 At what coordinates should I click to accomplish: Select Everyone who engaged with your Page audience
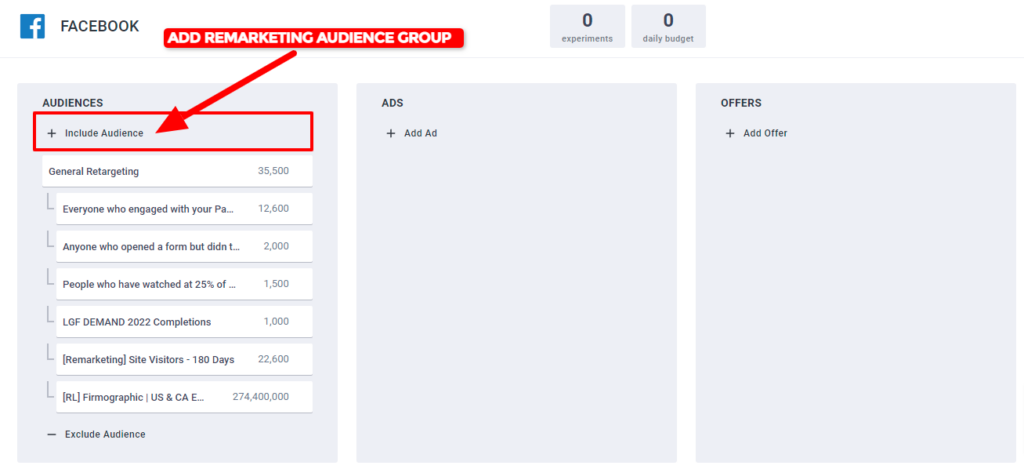[184, 208]
